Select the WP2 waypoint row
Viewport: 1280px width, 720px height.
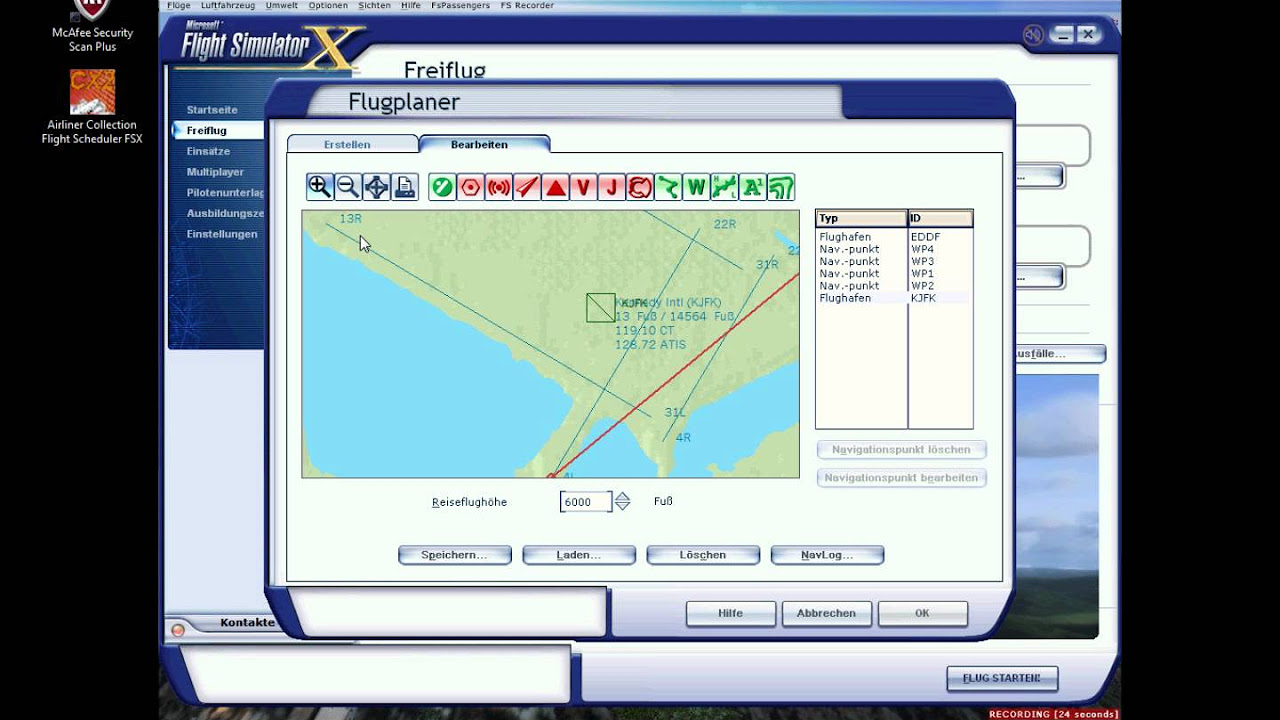pyautogui.click(x=894, y=286)
